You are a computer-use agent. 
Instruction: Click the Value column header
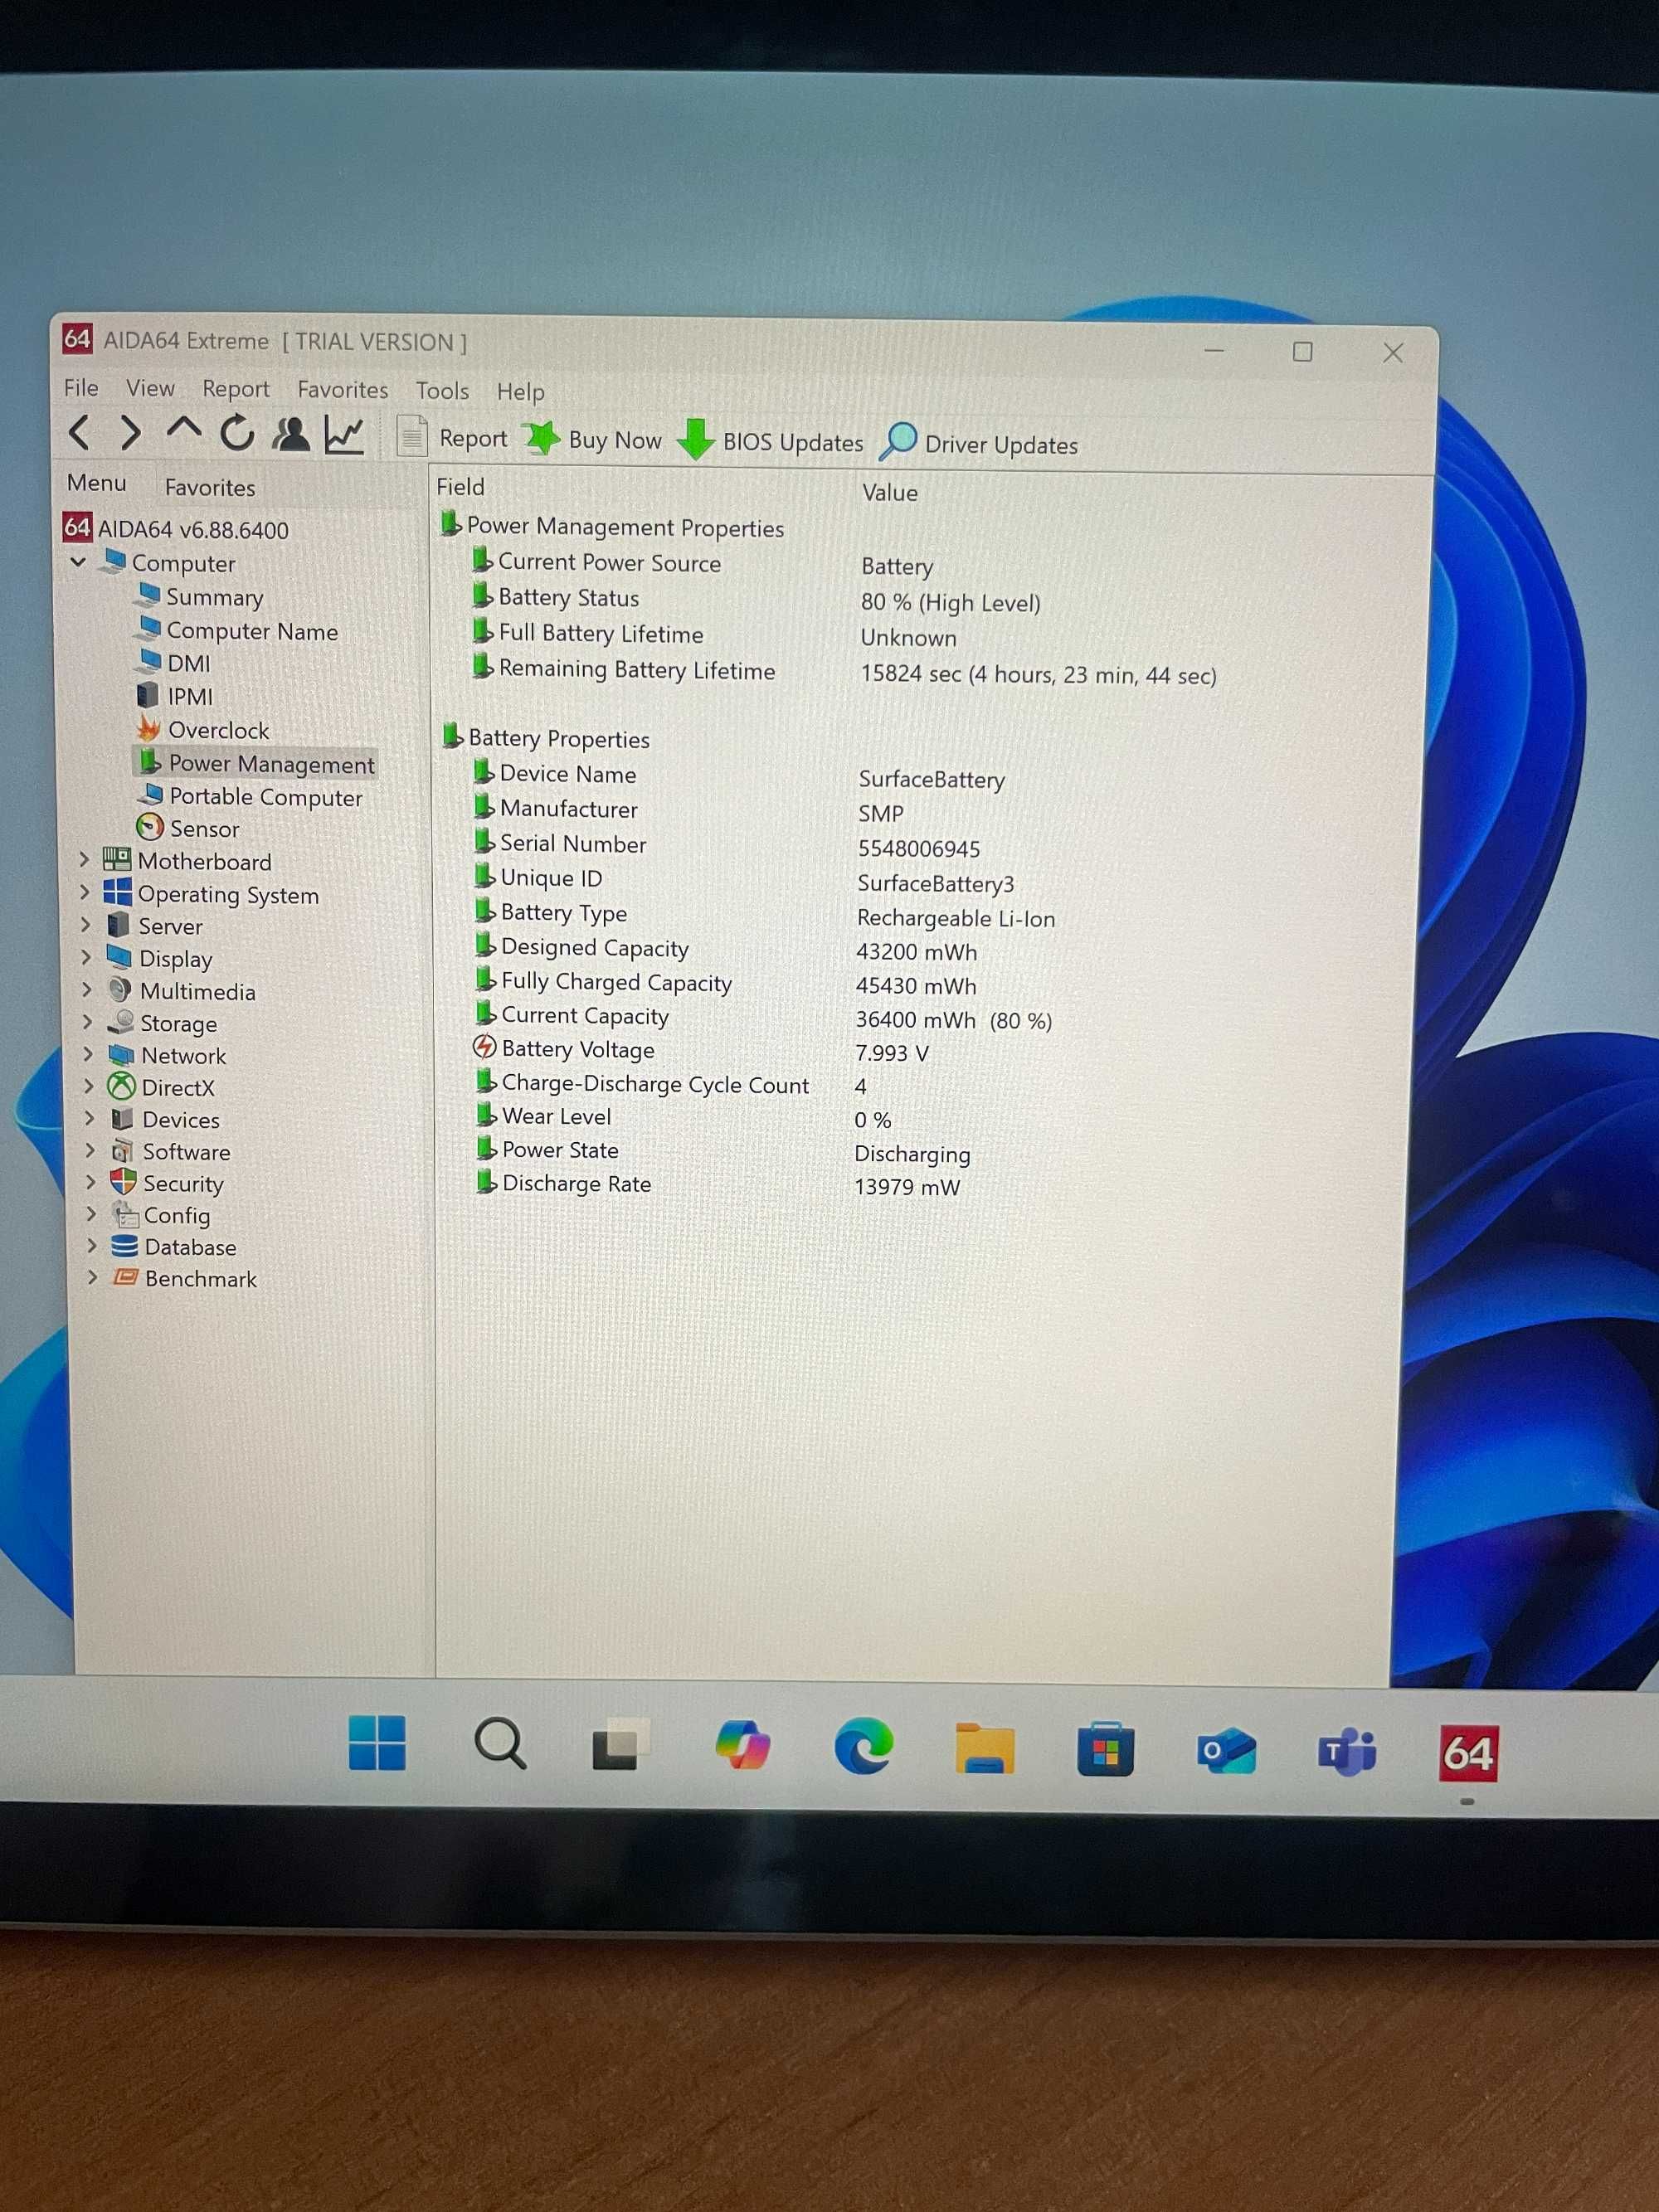click(889, 492)
